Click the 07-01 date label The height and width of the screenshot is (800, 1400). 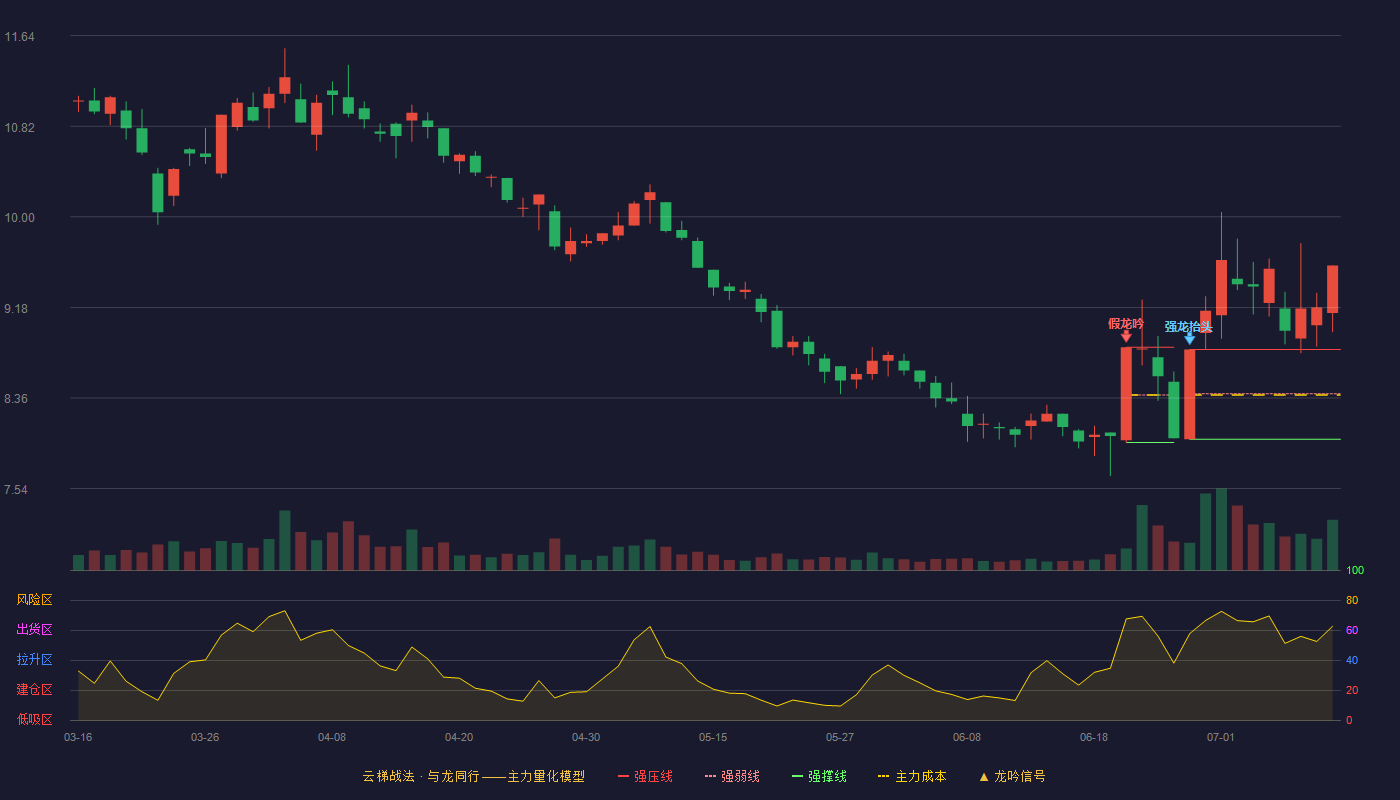[x=1221, y=737]
